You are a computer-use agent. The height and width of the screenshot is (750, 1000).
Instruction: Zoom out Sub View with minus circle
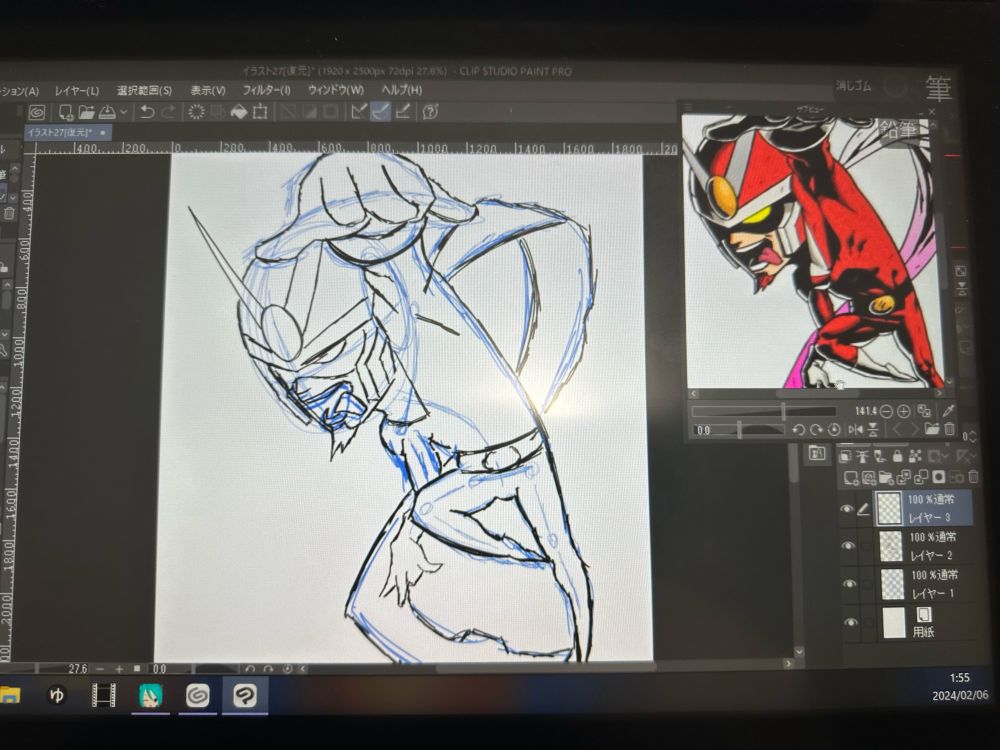(886, 411)
